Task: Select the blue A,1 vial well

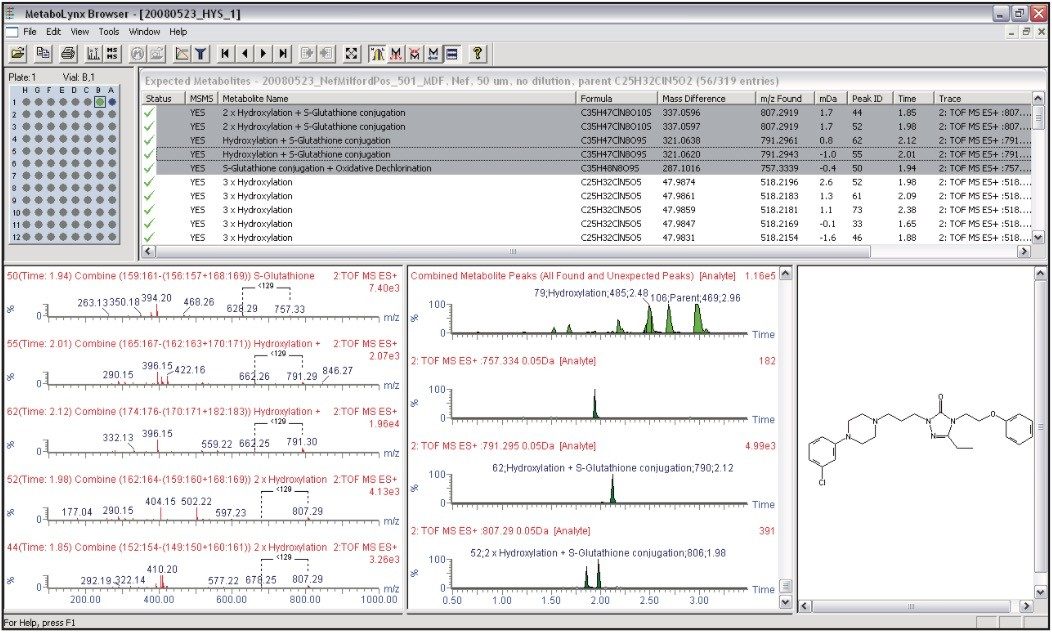Action: click(x=112, y=102)
